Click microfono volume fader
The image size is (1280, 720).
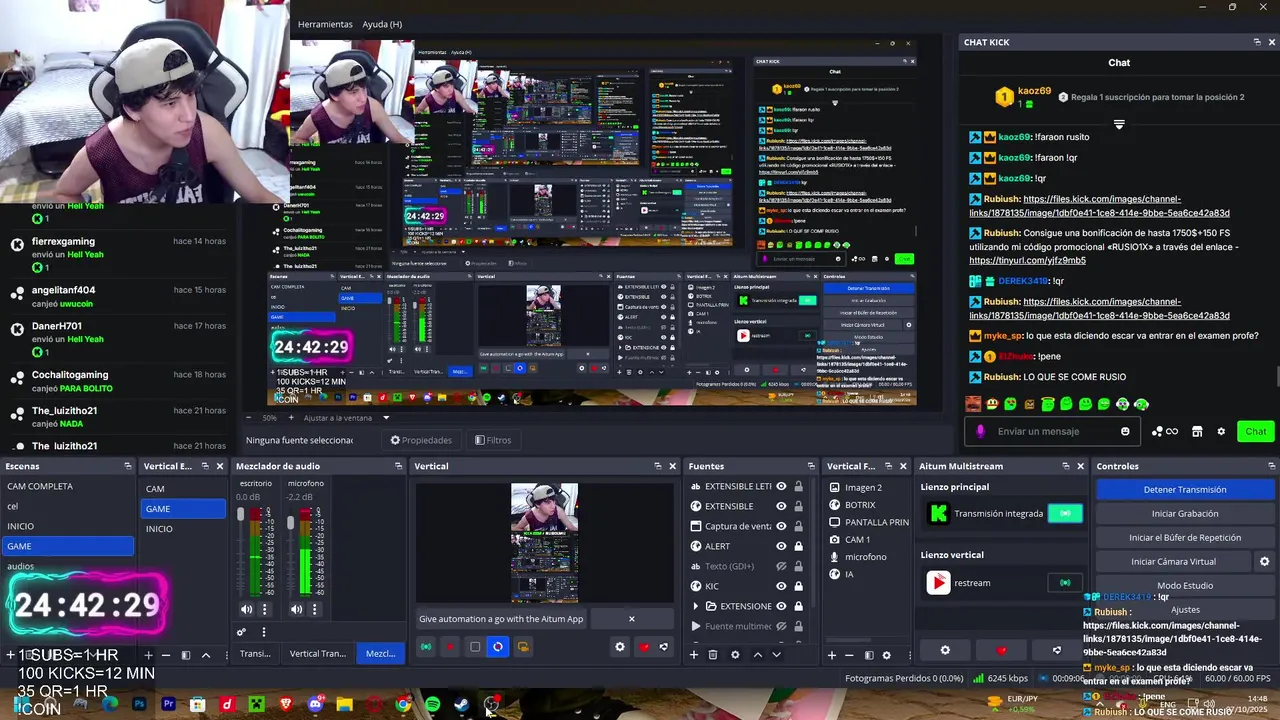click(290, 523)
